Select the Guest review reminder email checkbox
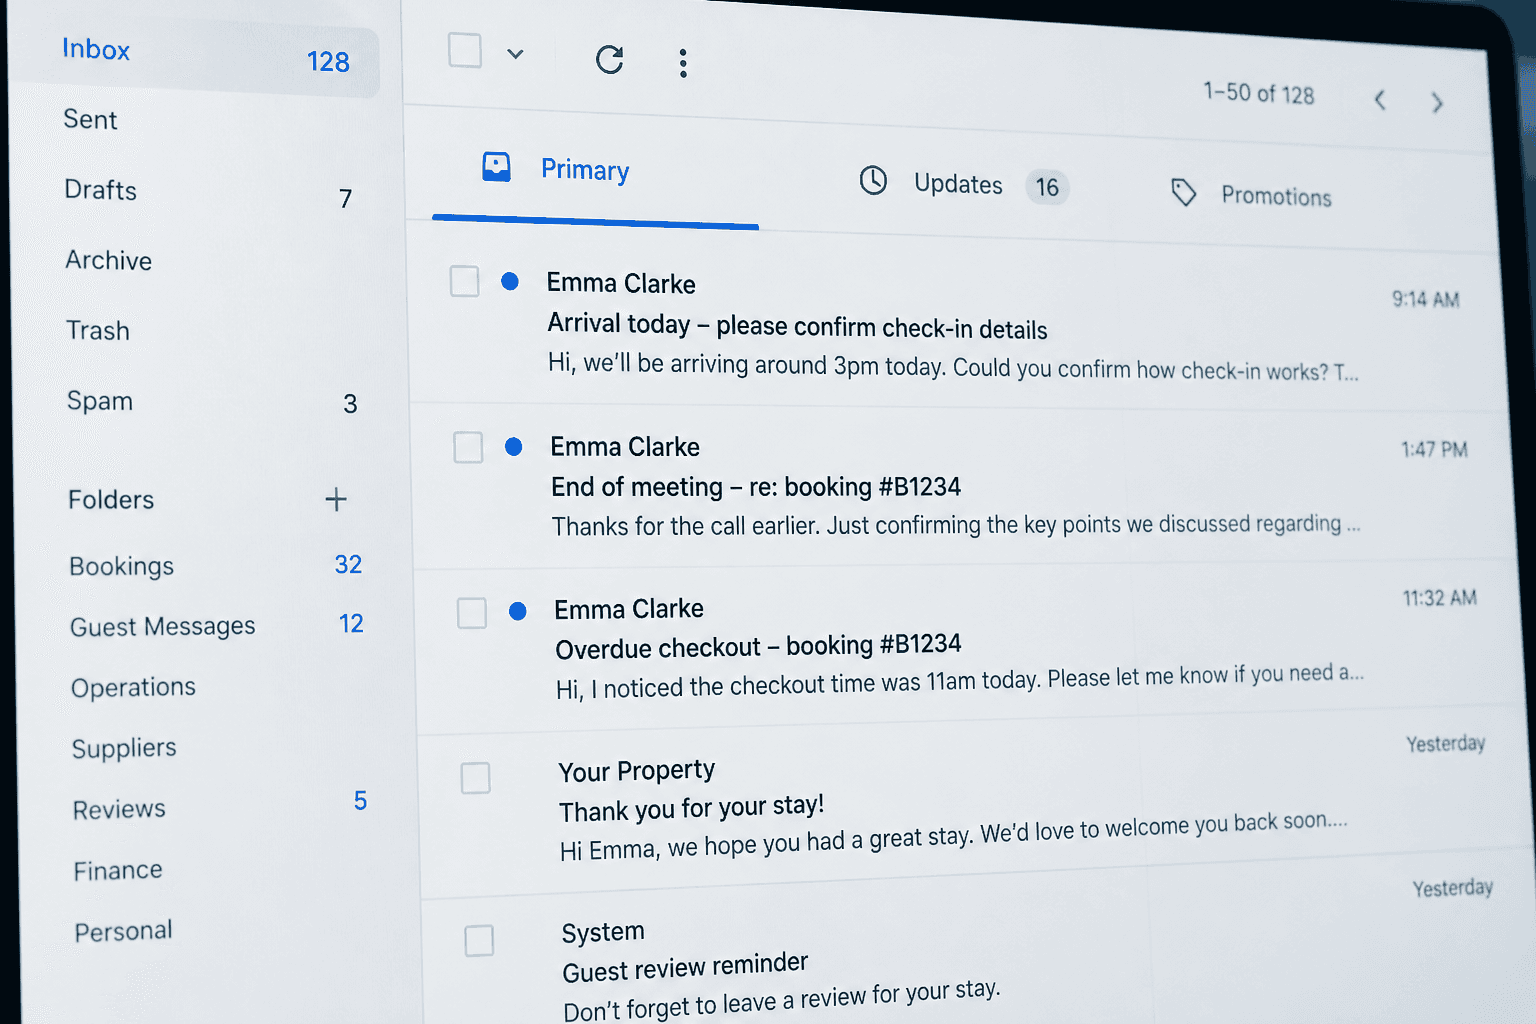Screen dimensions: 1536x1024 pyautogui.click(x=479, y=940)
